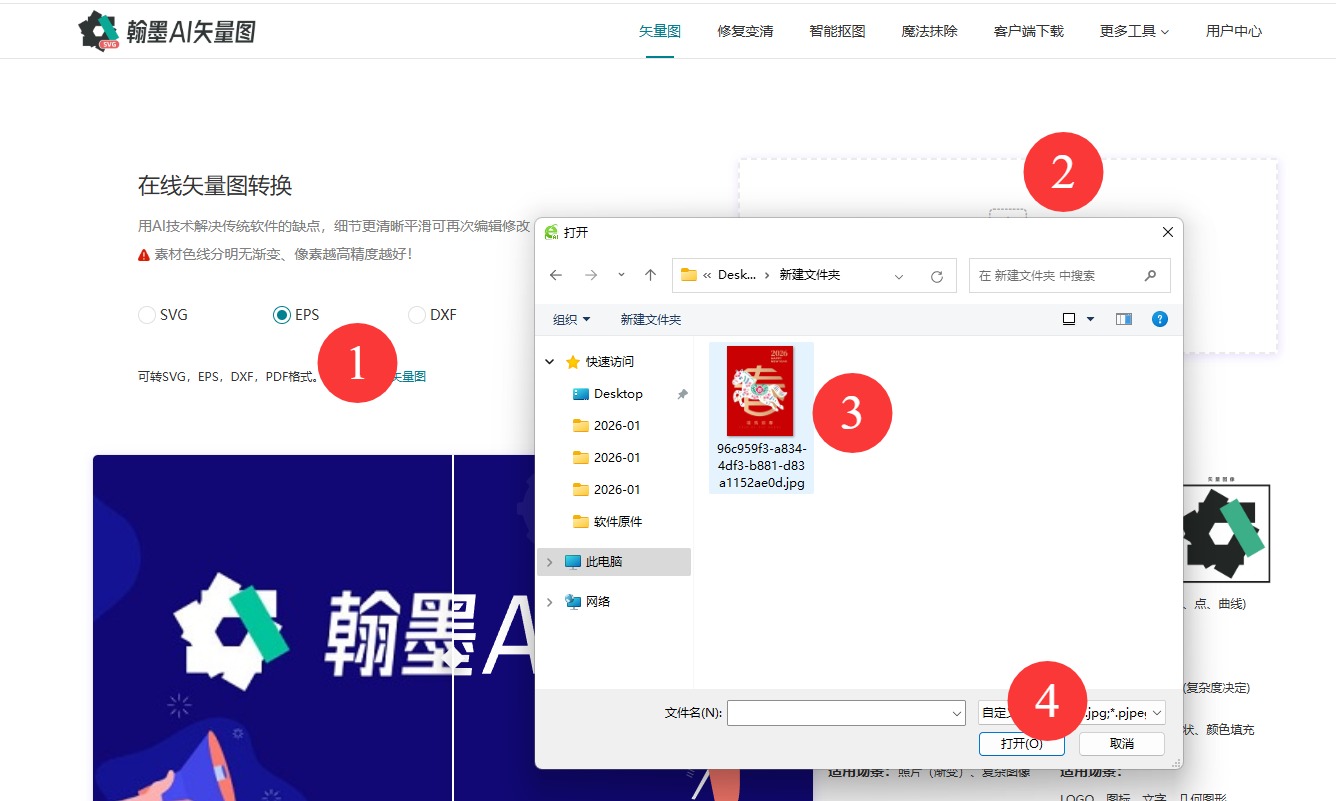Click the up-folder arrow in dialog
The height and width of the screenshot is (801, 1336).
pos(650,275)
